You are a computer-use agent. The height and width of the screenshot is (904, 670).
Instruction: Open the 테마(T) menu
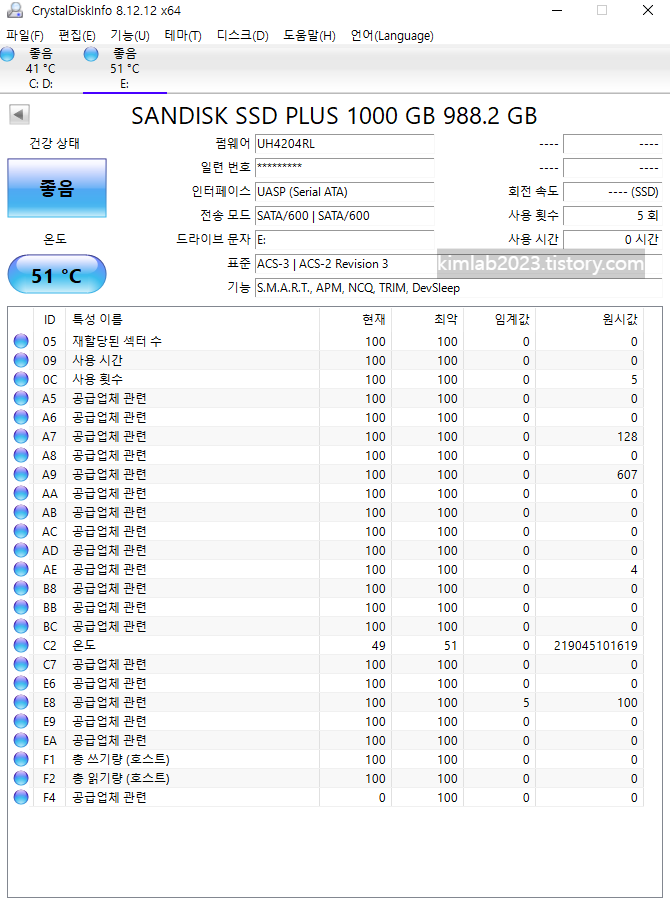pos(183,36)
